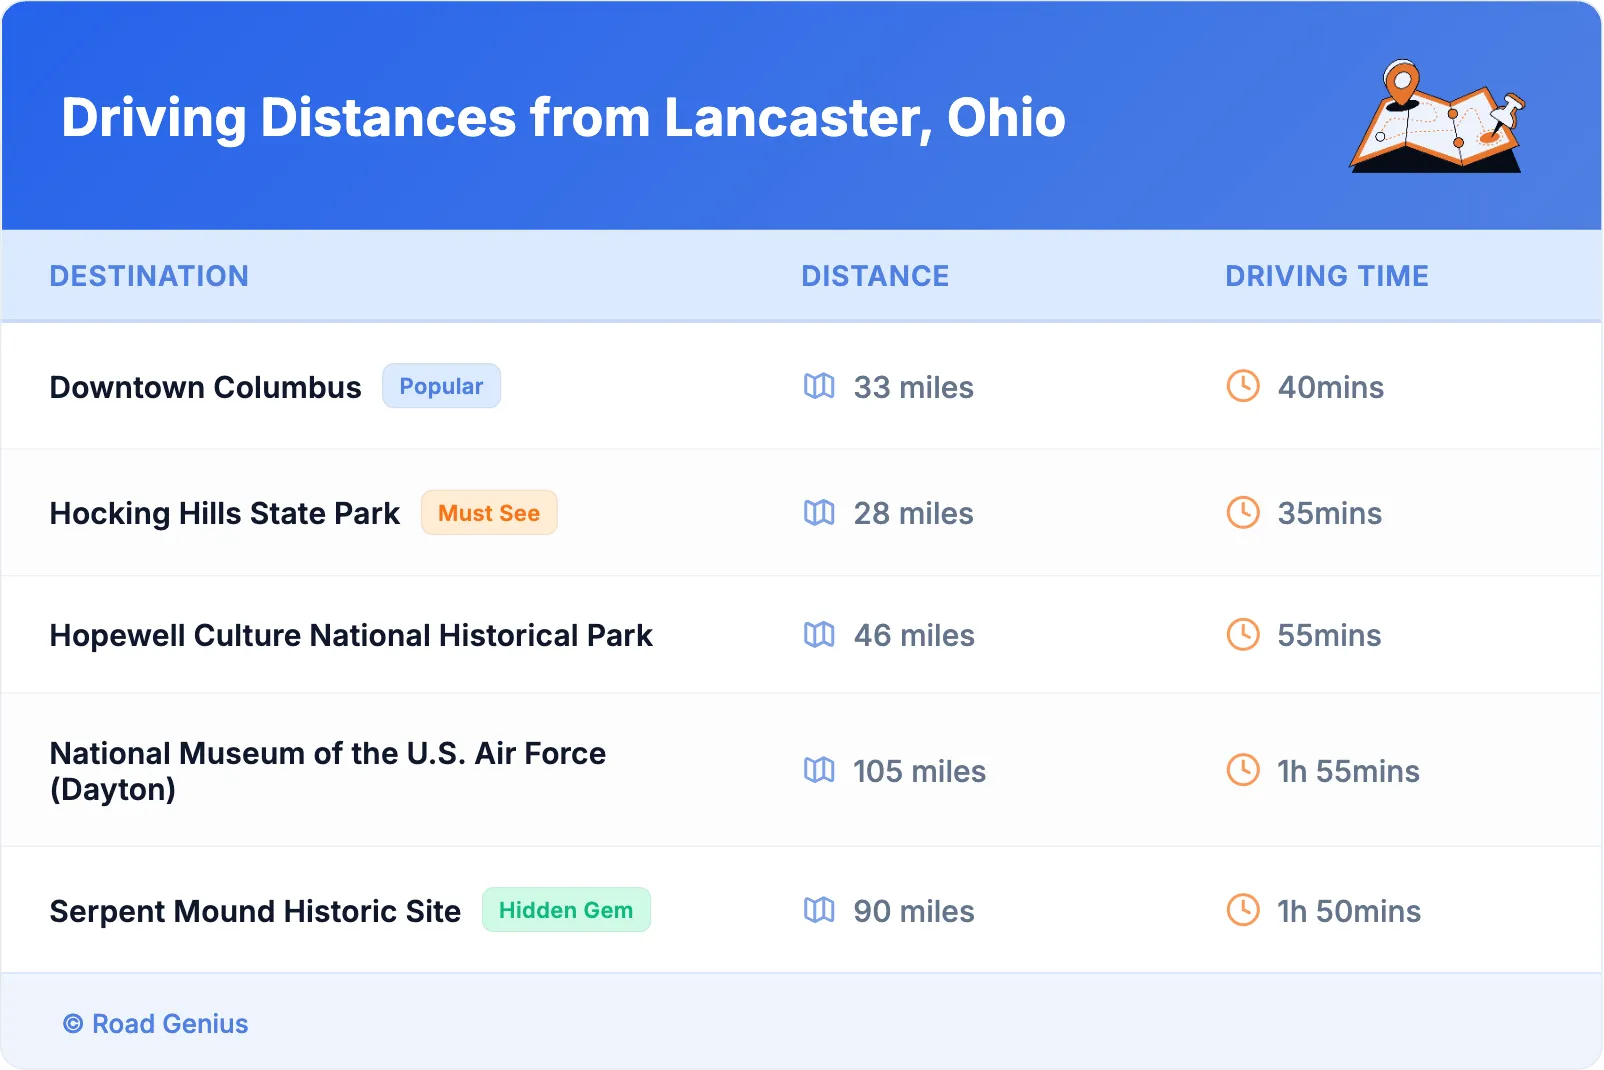1604x1070 pixels.
Task: Open the Road Genius copyright link
Action: (156, 1024)
